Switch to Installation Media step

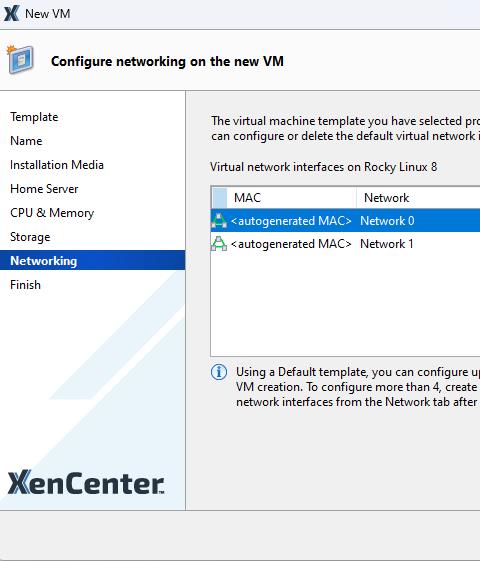click(57, 165)
